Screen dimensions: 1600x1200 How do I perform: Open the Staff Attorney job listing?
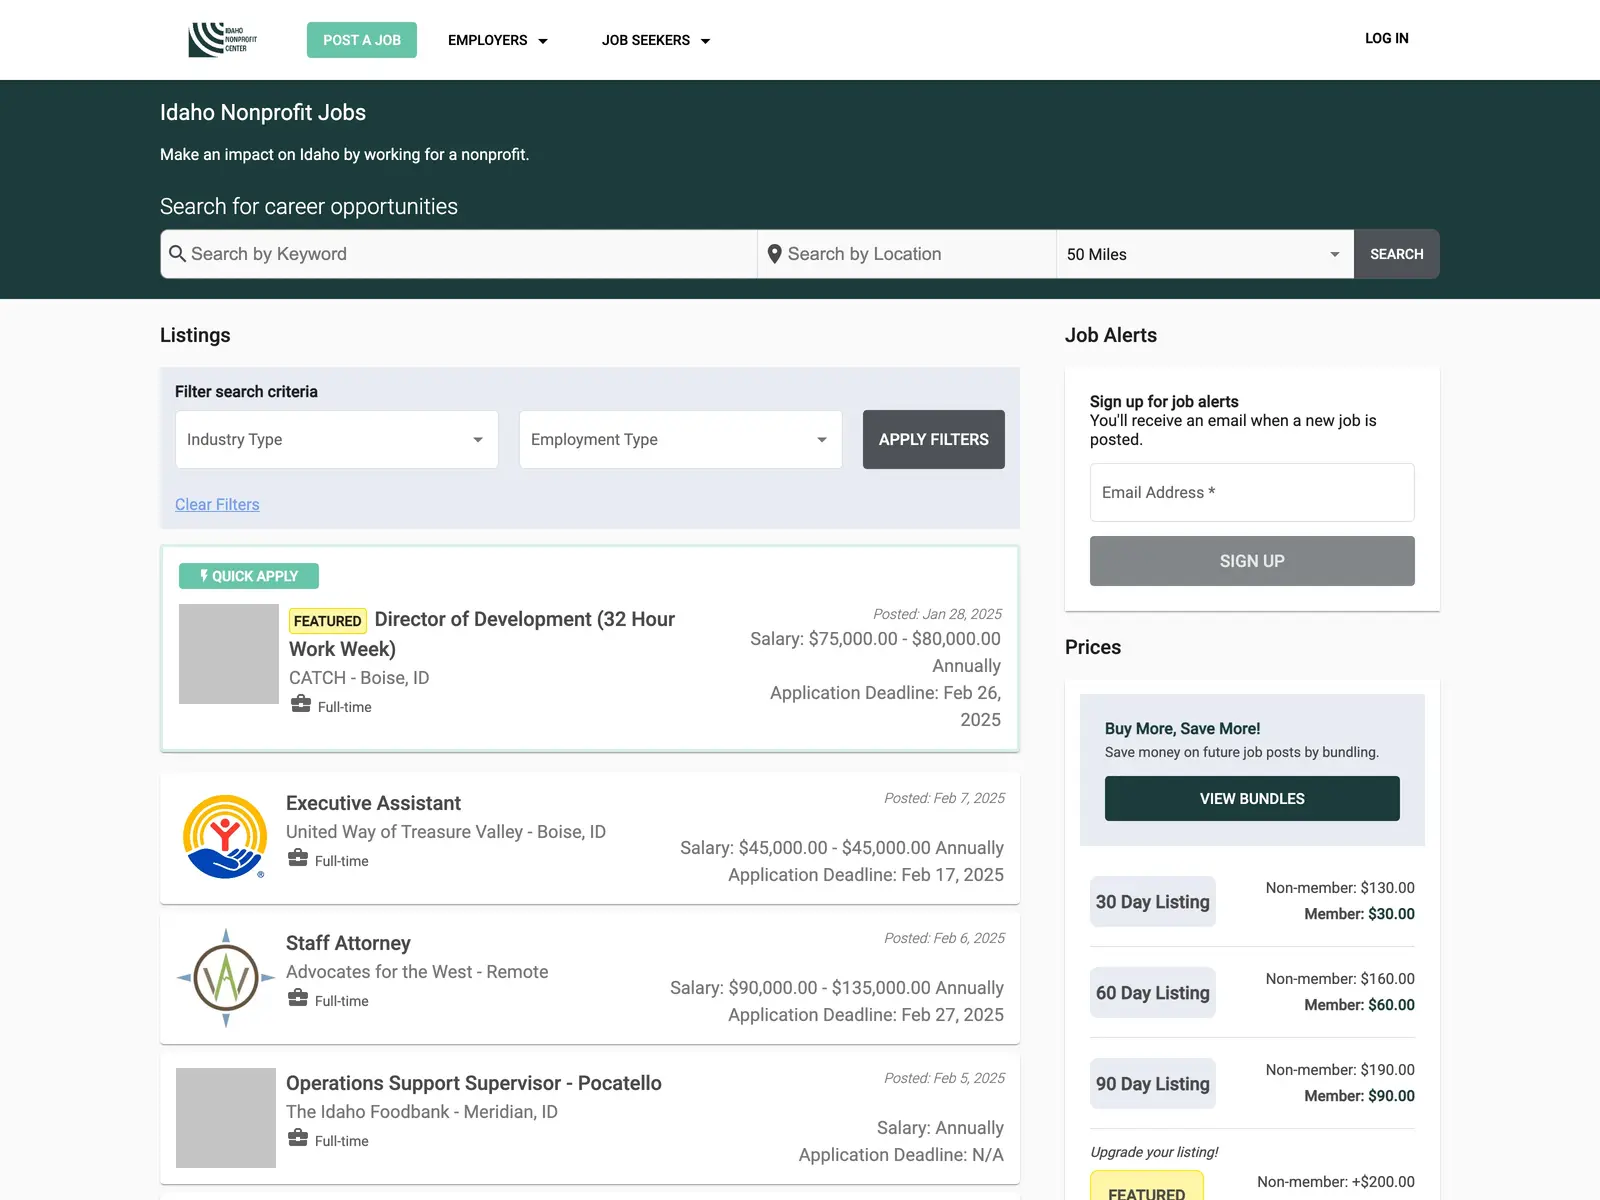348,943
